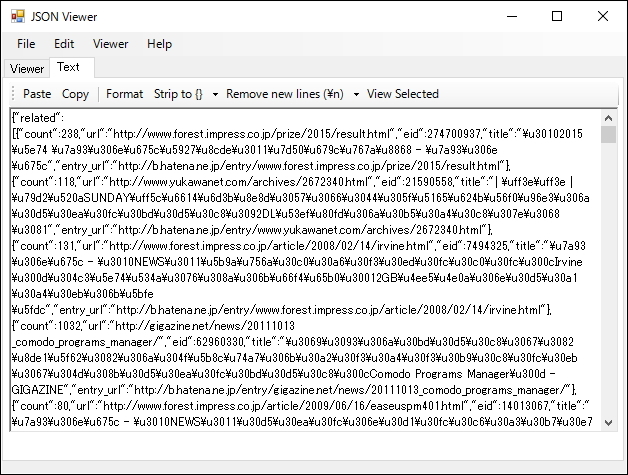Click the vertical scrollbar thumb
This screenshot has height=475, width=628.
coord(608,134)
